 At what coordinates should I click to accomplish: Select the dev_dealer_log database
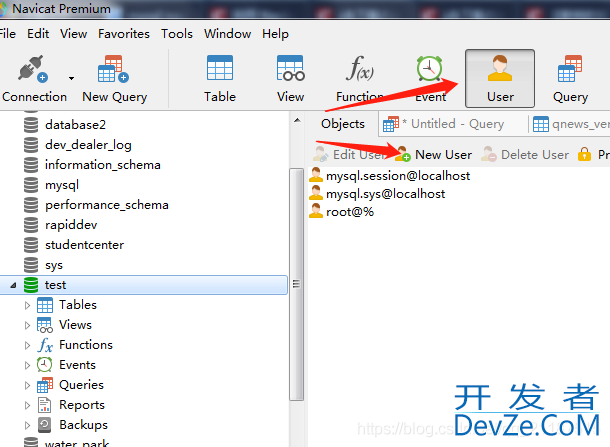88,145
